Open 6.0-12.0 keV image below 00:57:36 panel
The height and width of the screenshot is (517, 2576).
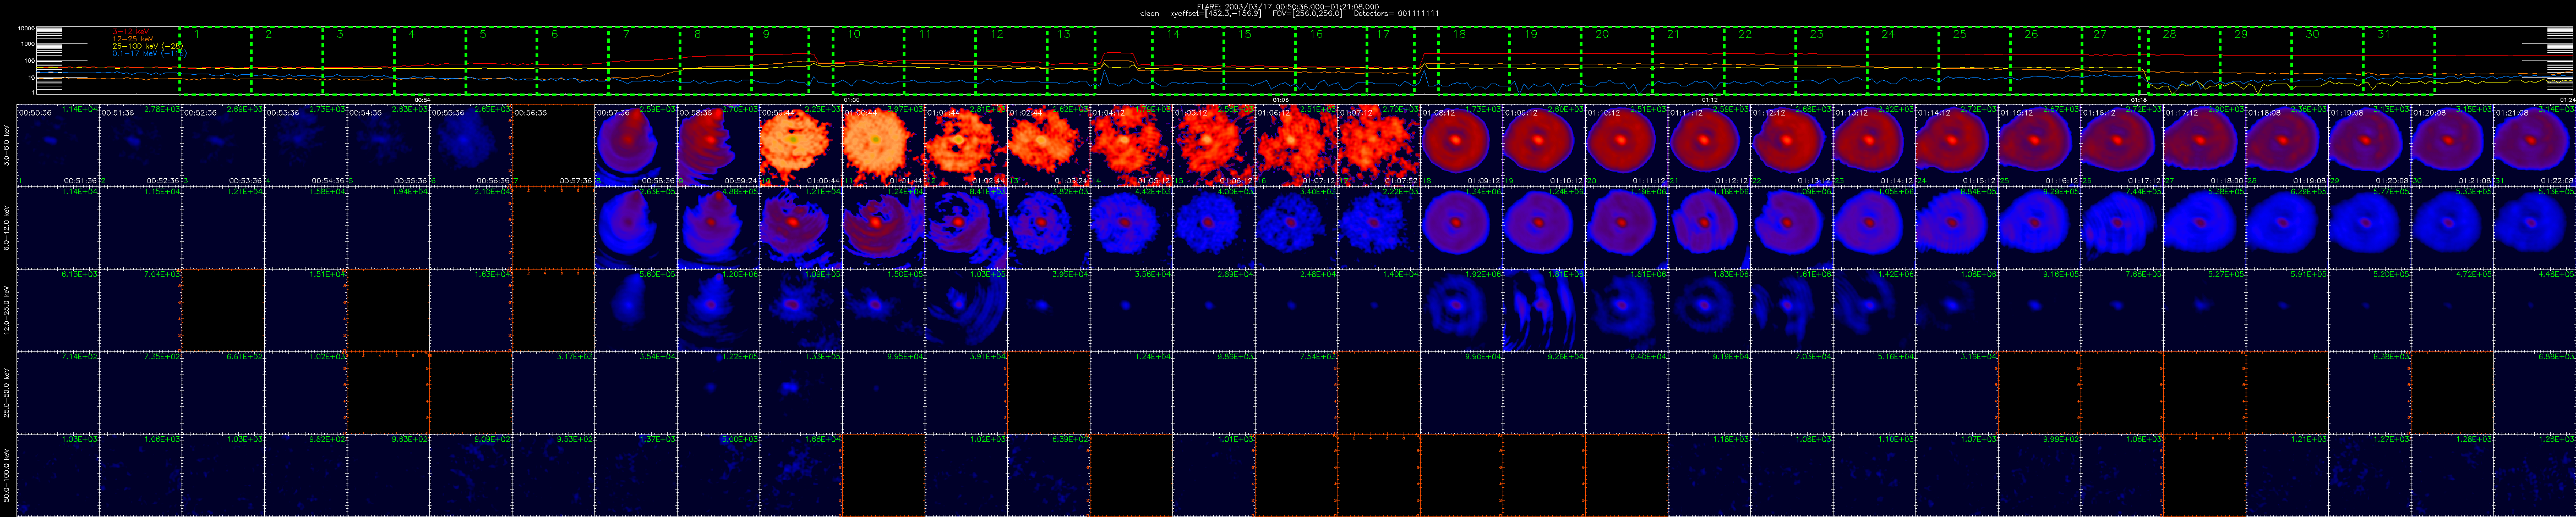635,227
